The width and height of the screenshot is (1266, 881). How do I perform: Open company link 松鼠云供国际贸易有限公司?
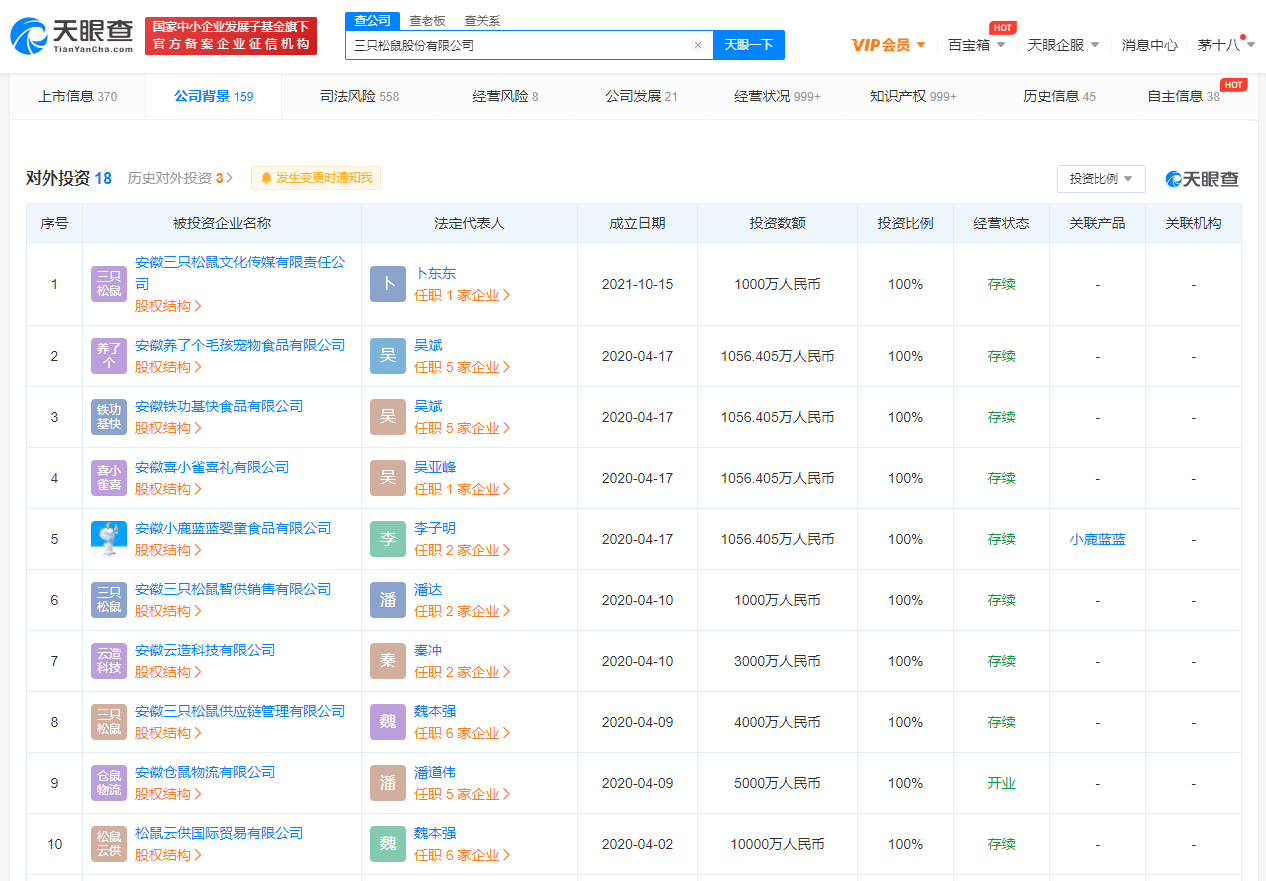(219, 833)
